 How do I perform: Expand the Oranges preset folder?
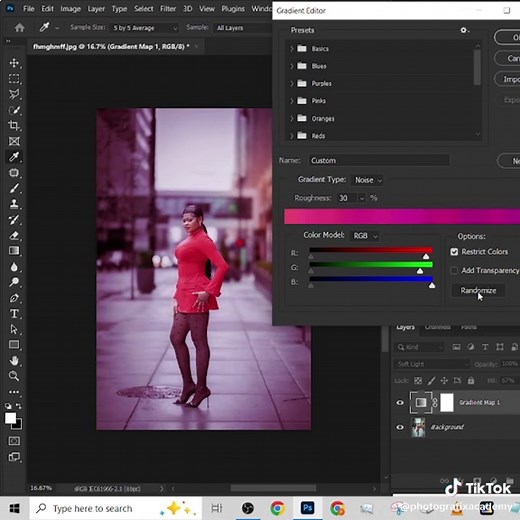pos(292,118)
